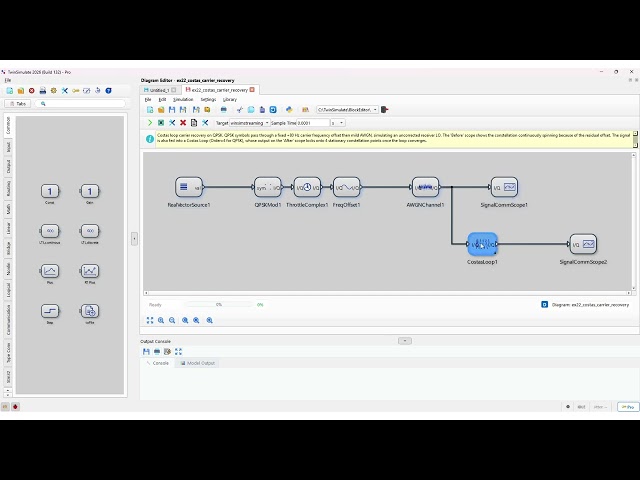Run simulation with green arrow icon

pyautogui.click(x=150, y=123)
